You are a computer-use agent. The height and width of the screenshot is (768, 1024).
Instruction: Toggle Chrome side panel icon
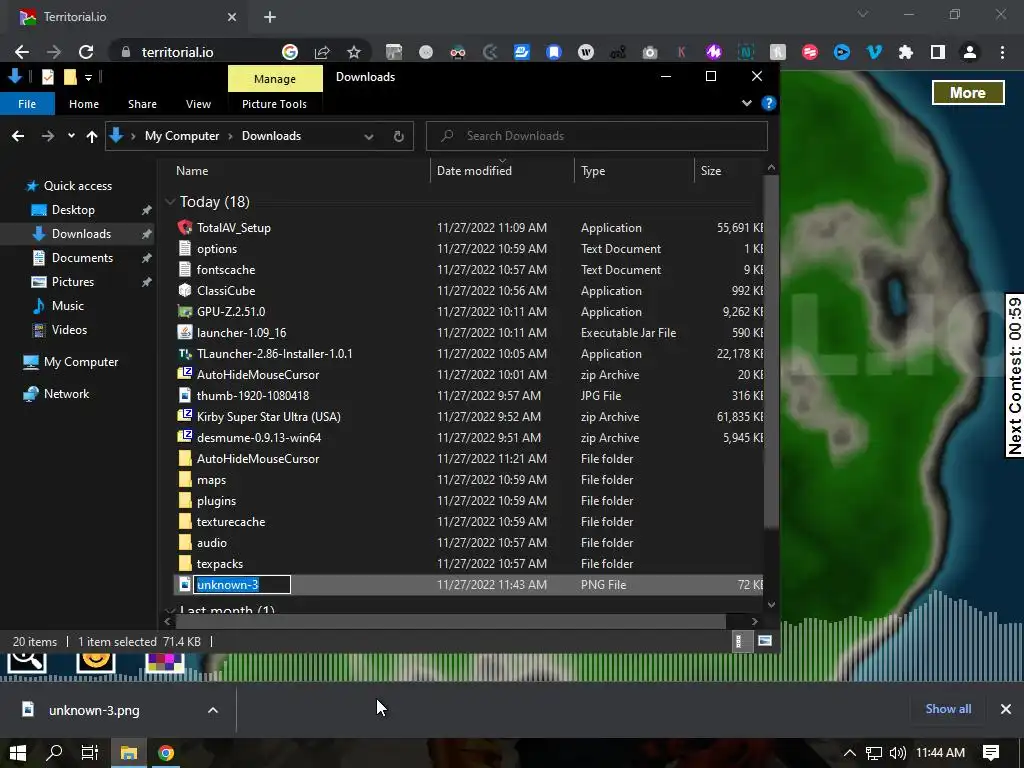click(938, 52)
